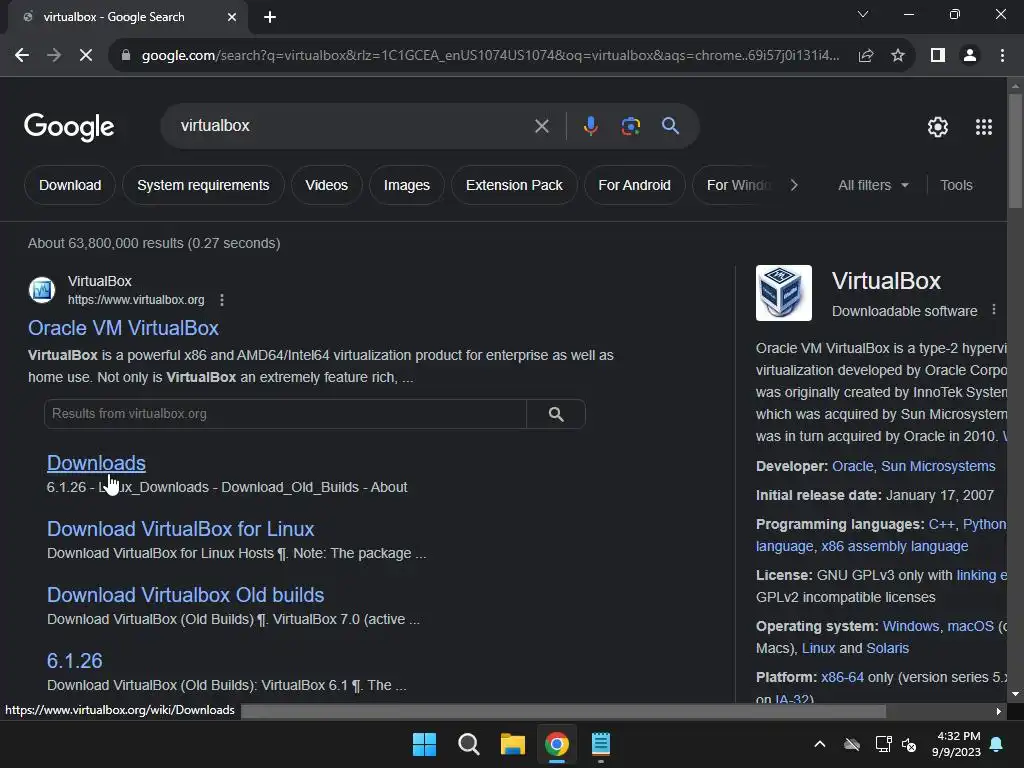Click the tray volume icon

(x=908, y=744)
